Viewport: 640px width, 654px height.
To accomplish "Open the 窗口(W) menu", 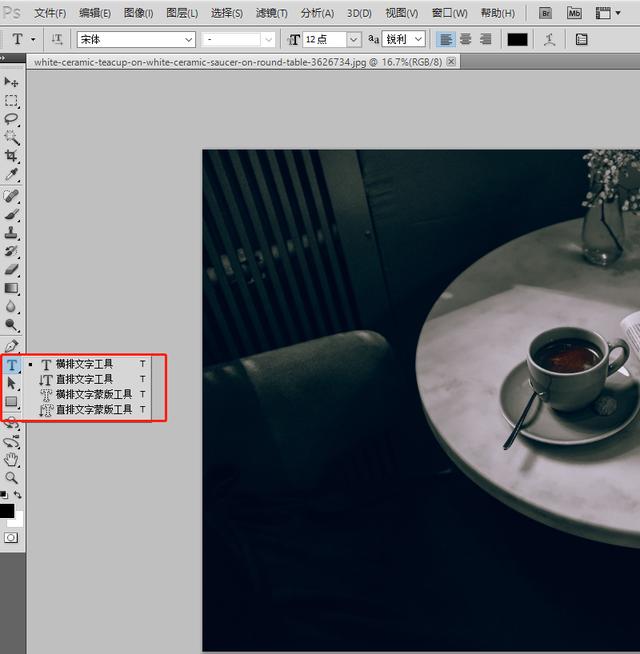I will click(449, 13).
